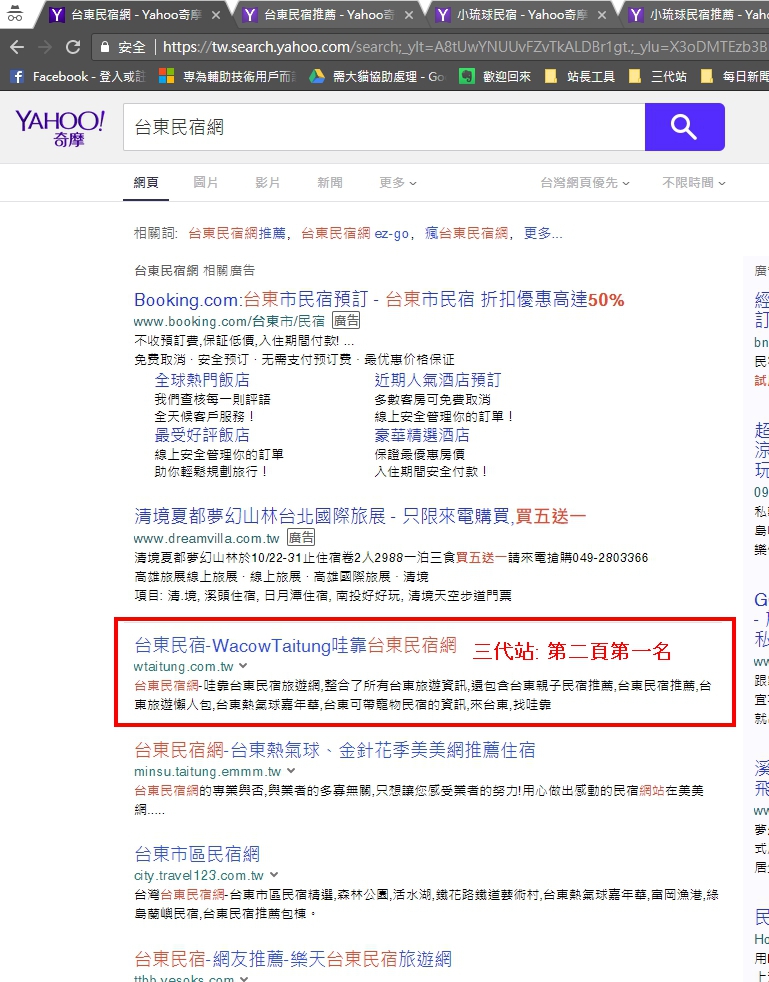This screenshot has height=982, width=769.
Task: Expand arrow next to minsu.taitung.emmm.tw
Action: (x=291, y=771)
